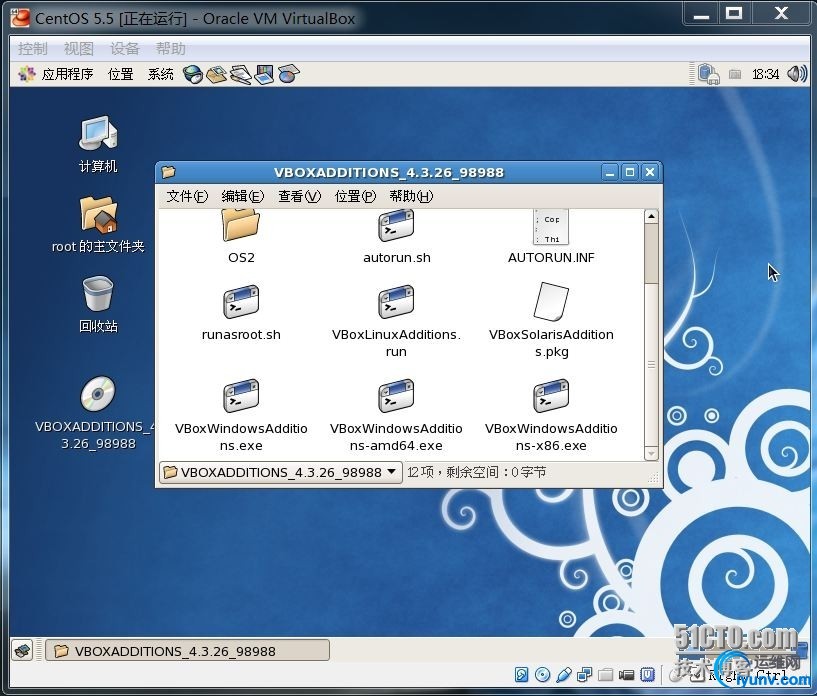The height and width of the screenshot is (696, 817).
Task: Expand the VBOXADDITIONS_4.3.26_98988 location dropdown
Action: coord(280,473)
